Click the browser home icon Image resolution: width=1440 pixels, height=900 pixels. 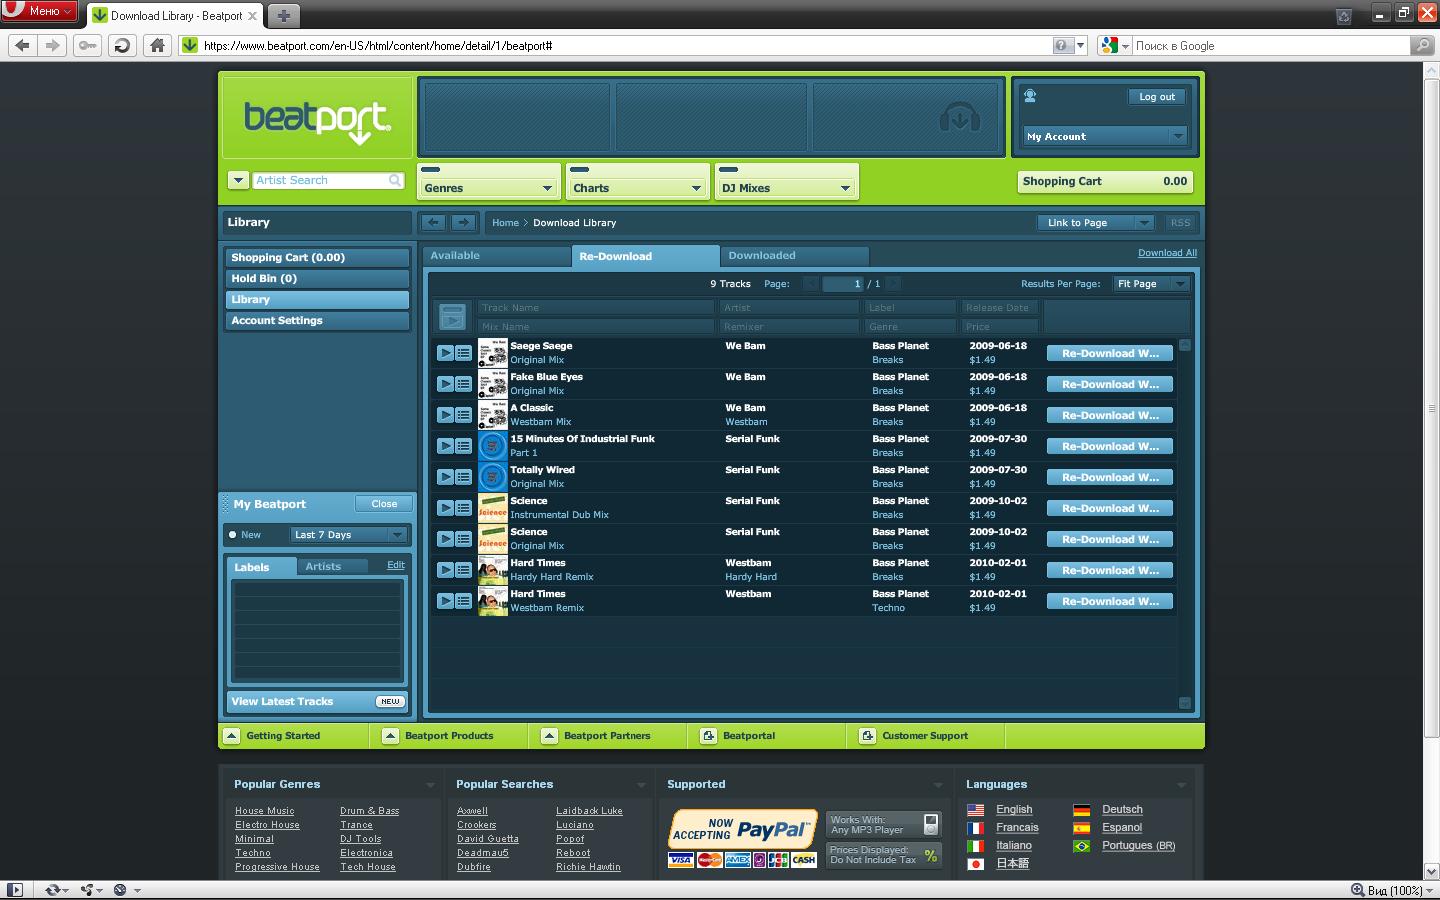tap(156, 45)
